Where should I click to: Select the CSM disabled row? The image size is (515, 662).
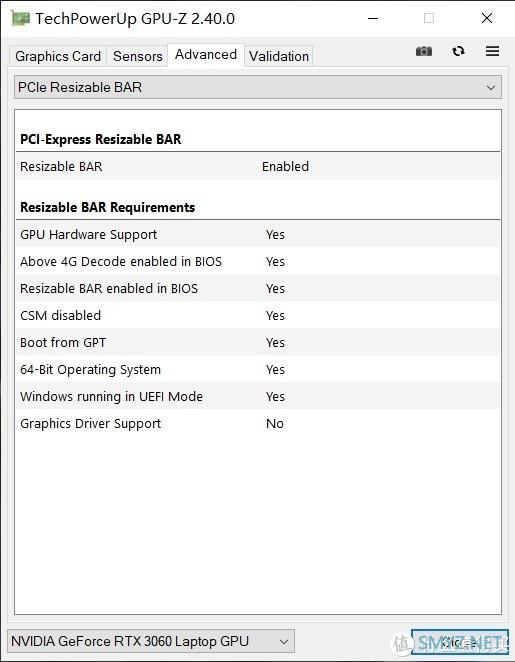click(x=258, y=315)
